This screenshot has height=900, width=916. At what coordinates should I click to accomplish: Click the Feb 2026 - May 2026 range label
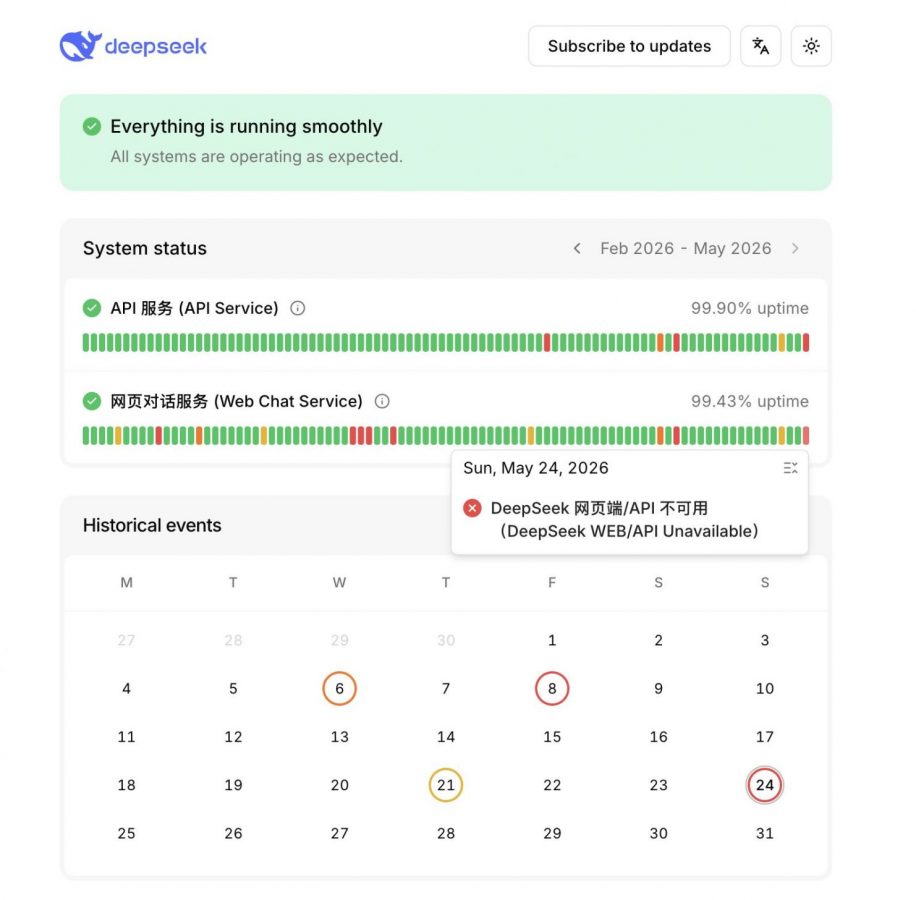(x=686, y=248)
